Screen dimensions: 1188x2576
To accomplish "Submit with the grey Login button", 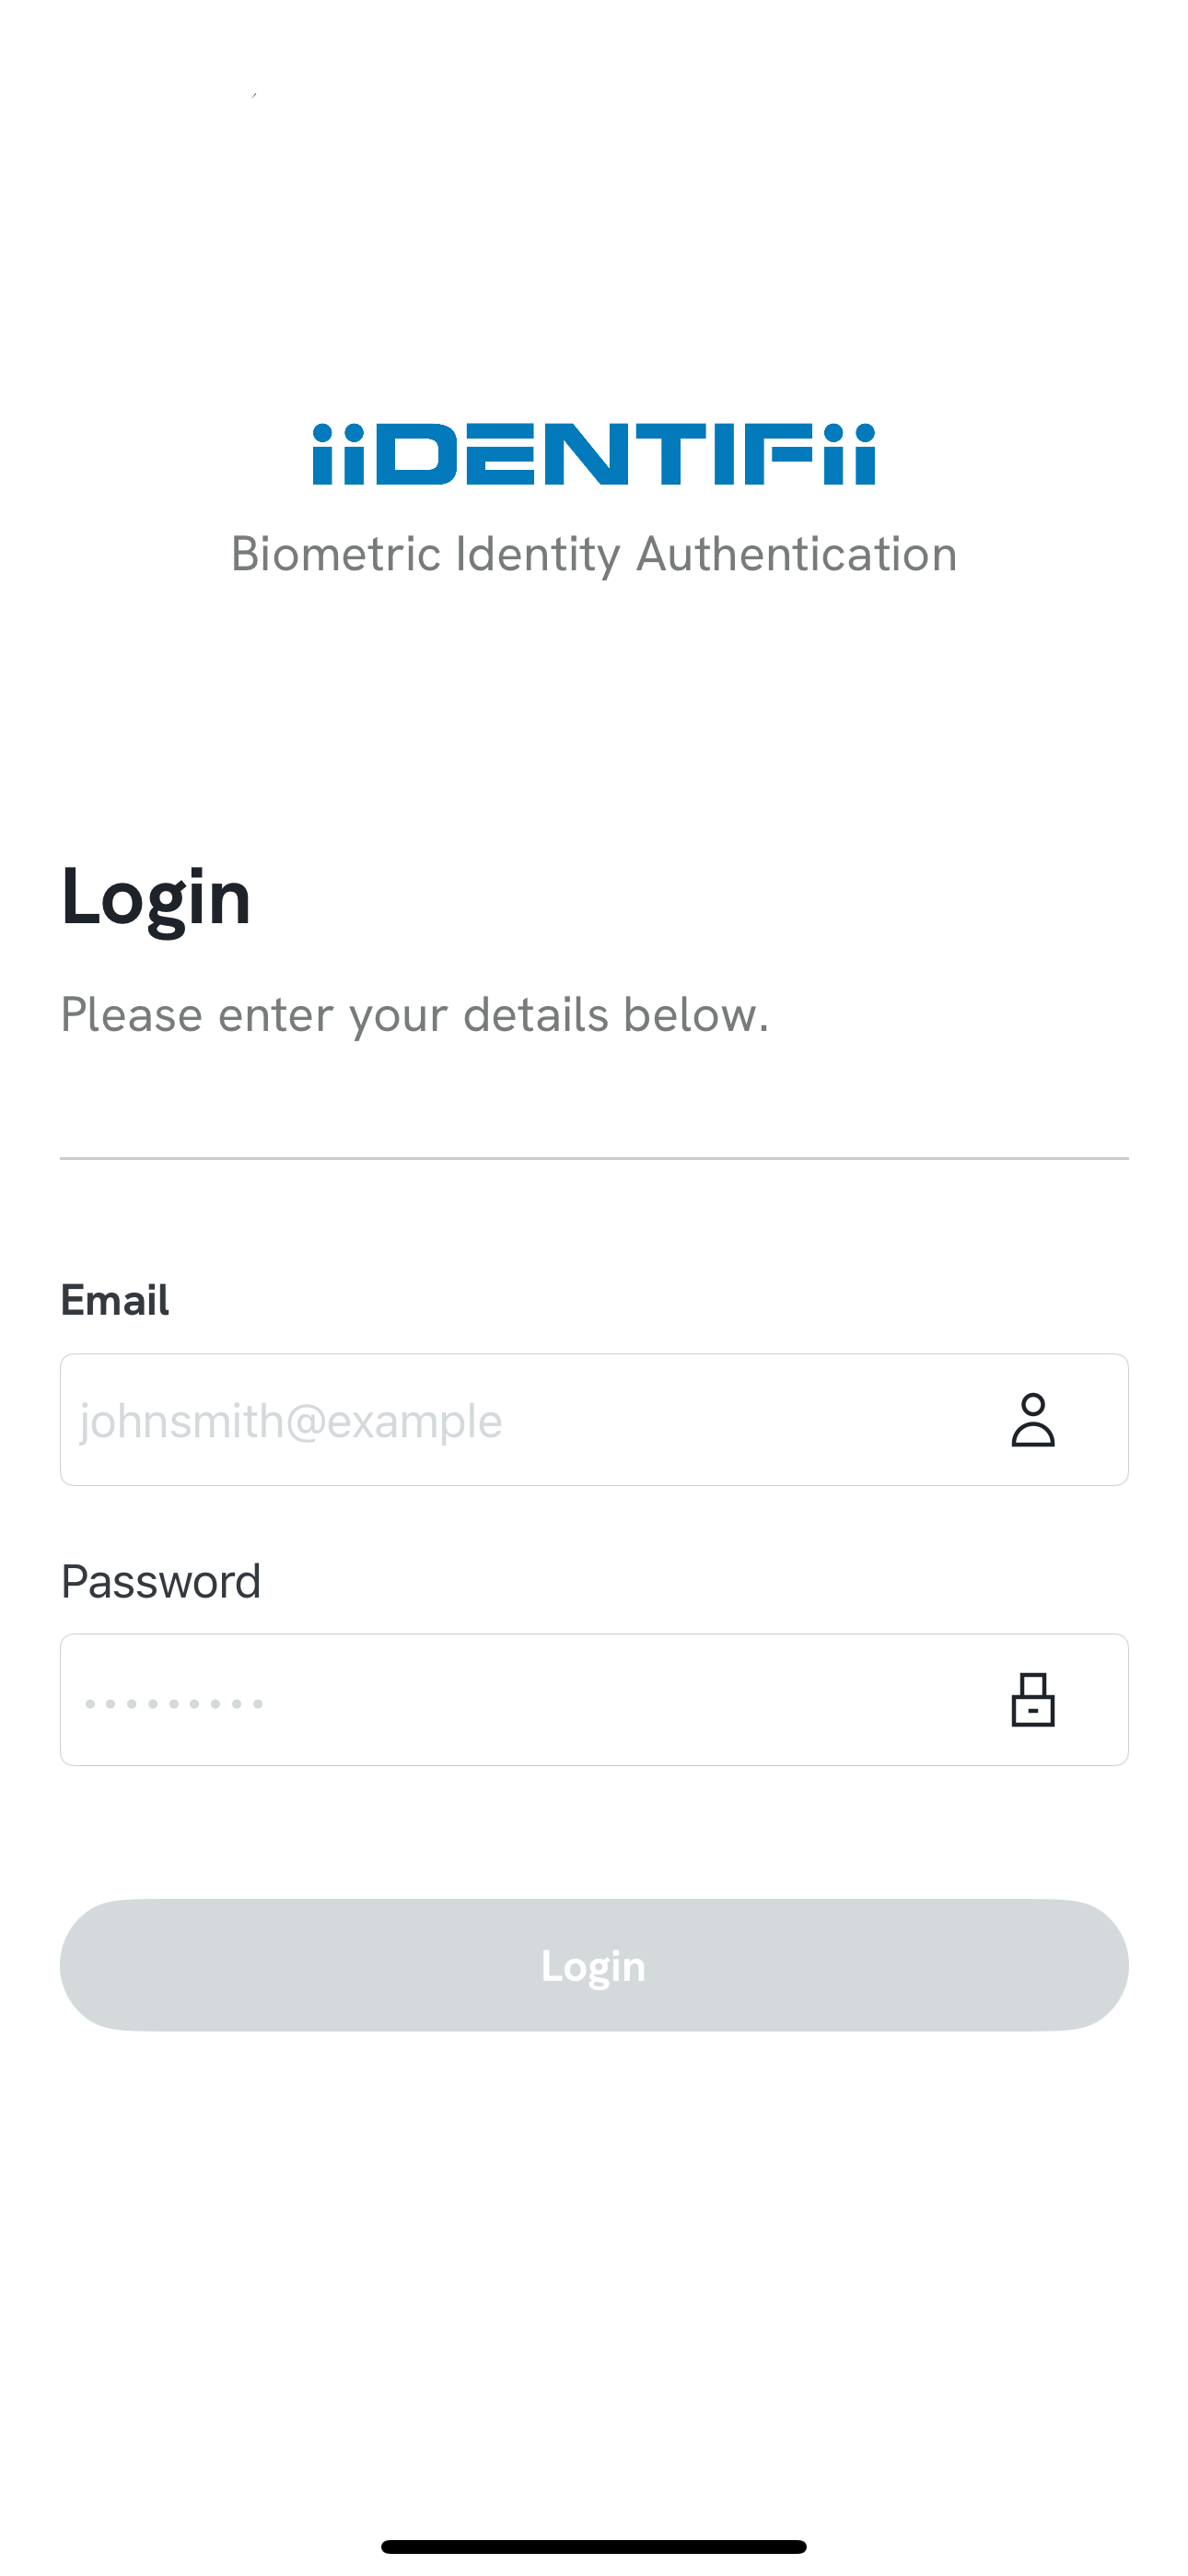I will click(x=594, y=1965).
